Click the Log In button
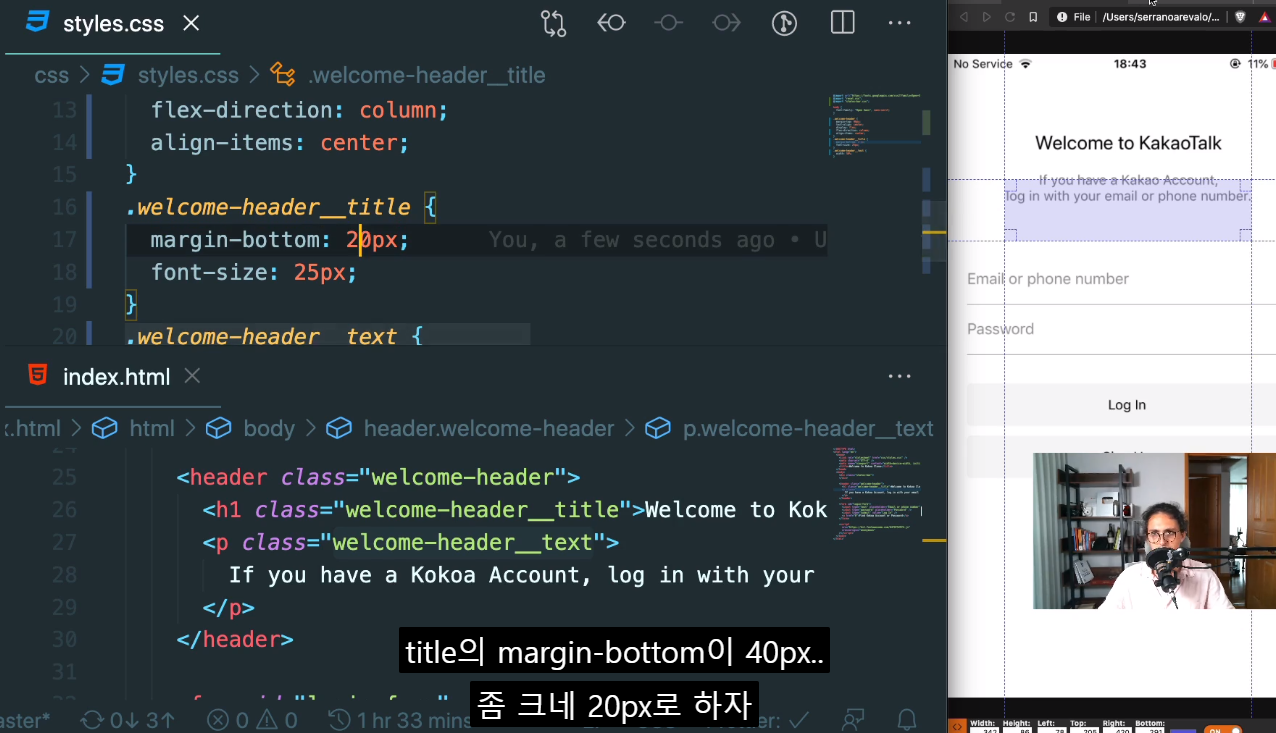 1121,405
